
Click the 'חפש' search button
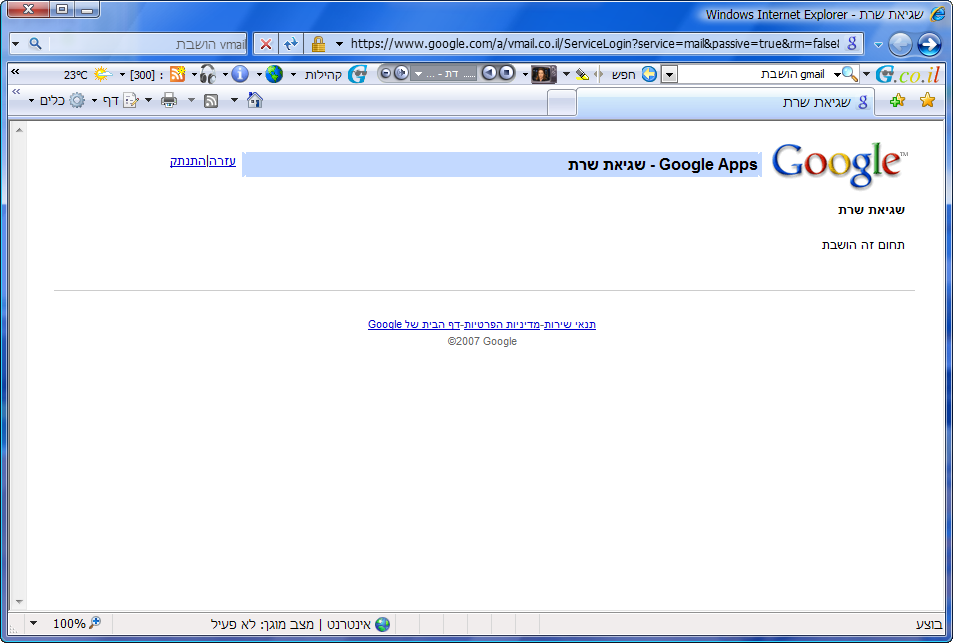624,74
